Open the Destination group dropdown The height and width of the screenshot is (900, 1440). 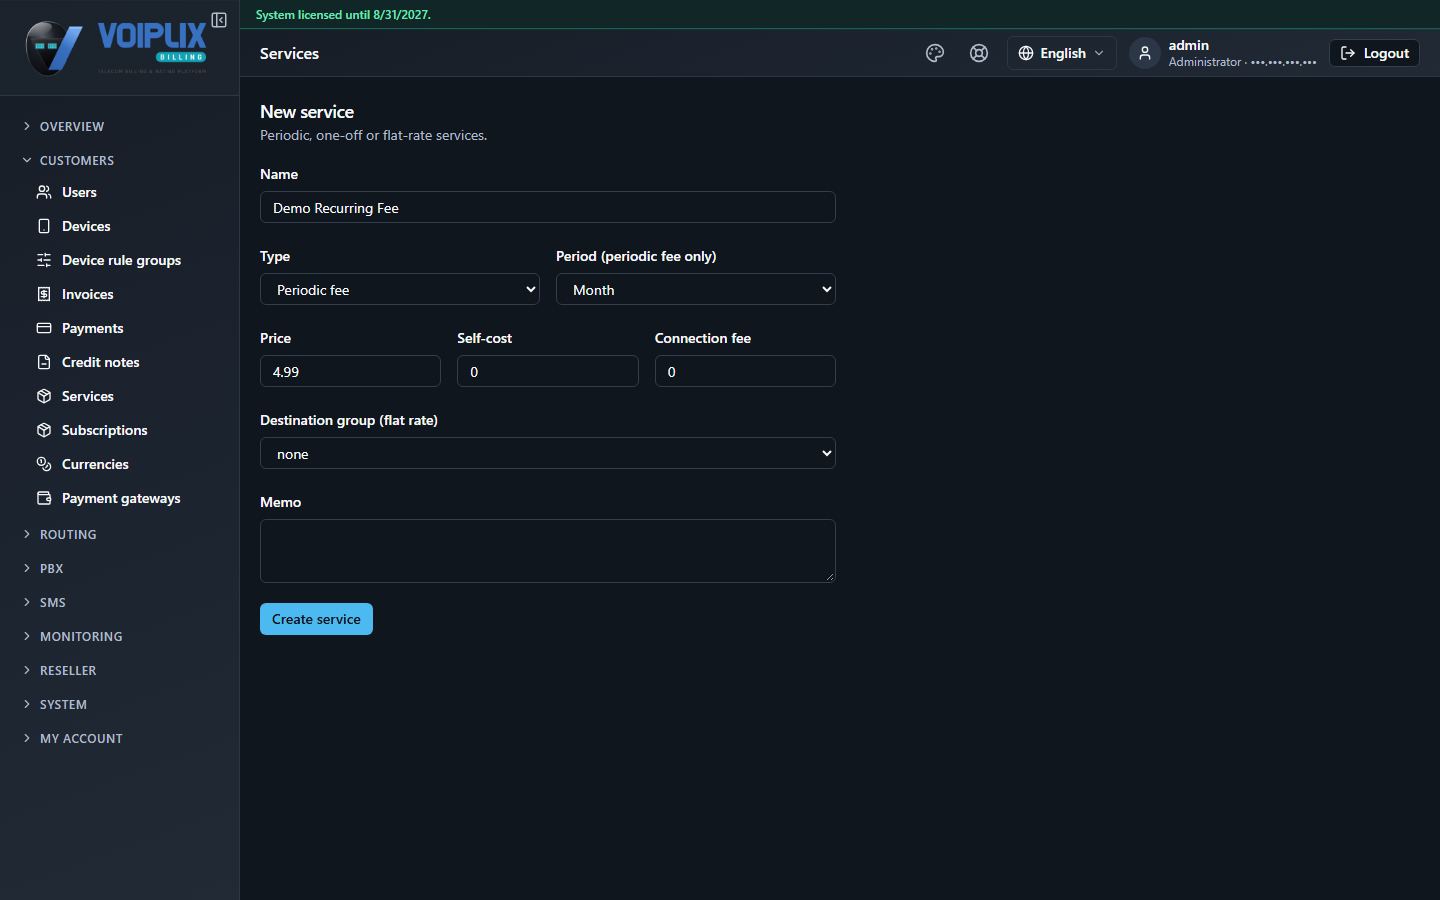click(x=548, y=454)
